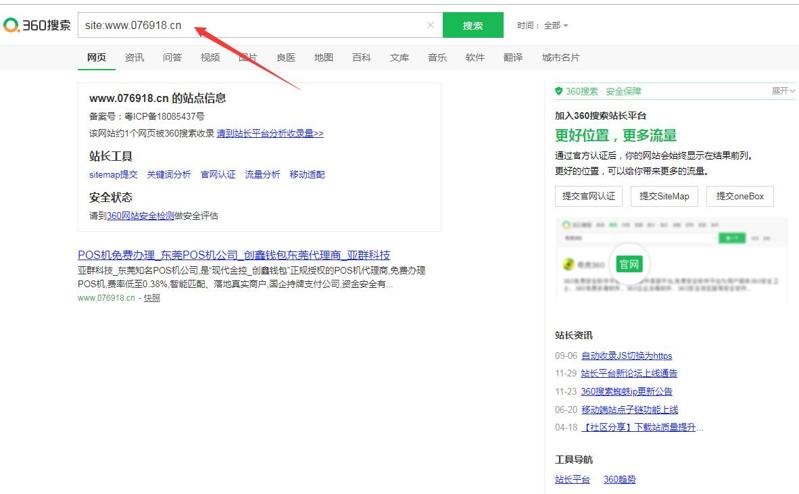Switch to the 资讯 tab
Image resolution: width=799 pixels, height=494 pixels.
pyautogui.click(x=134, y=57)
